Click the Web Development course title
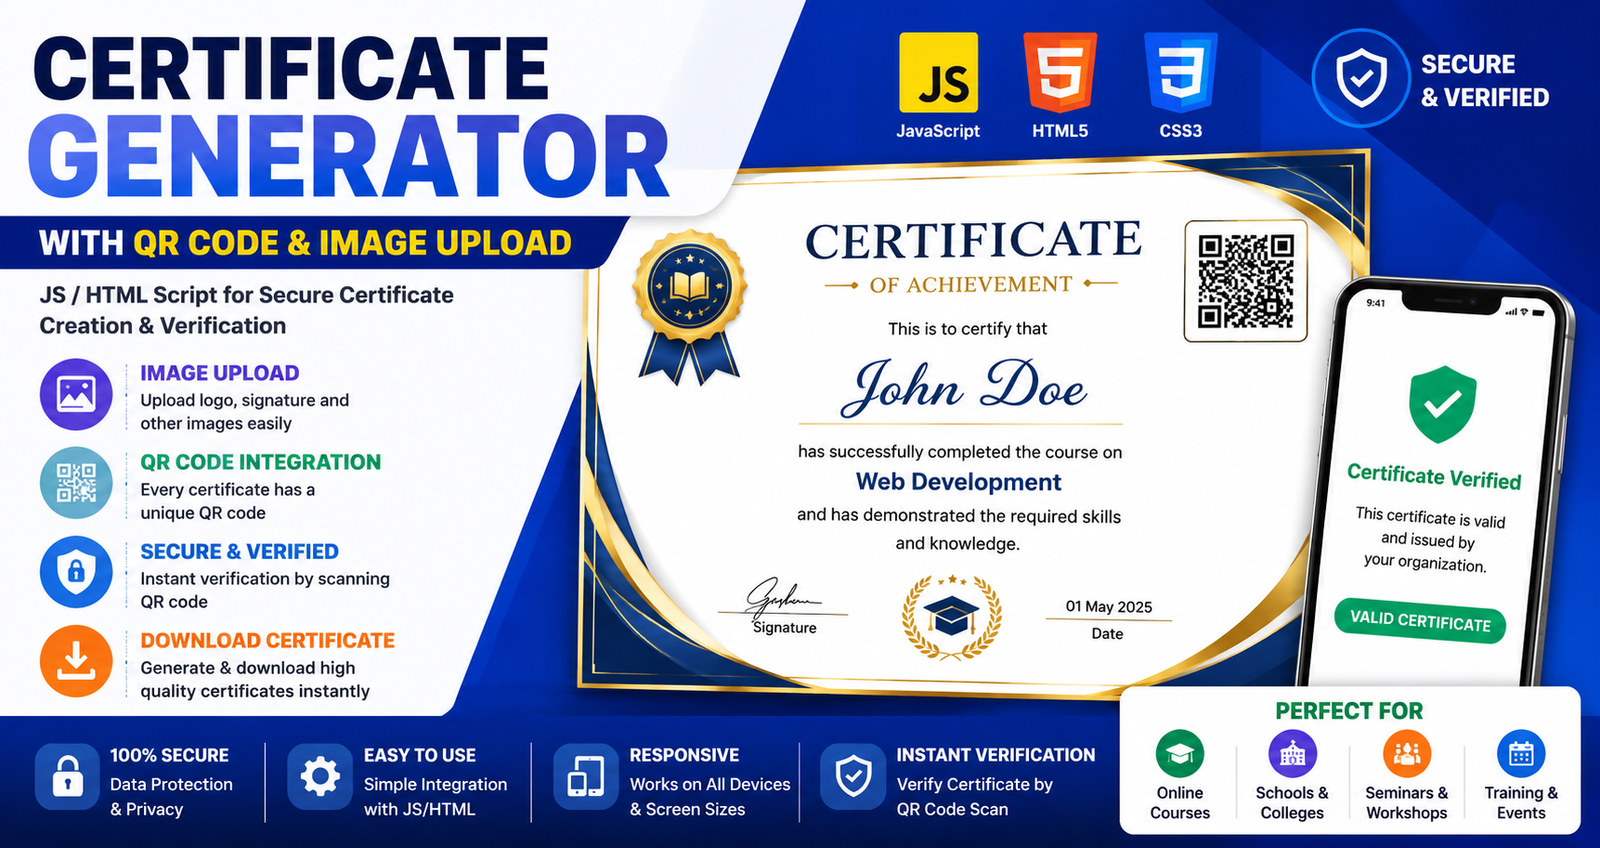This screenshot has height=848, width=1600. click(x=958, y=482)
